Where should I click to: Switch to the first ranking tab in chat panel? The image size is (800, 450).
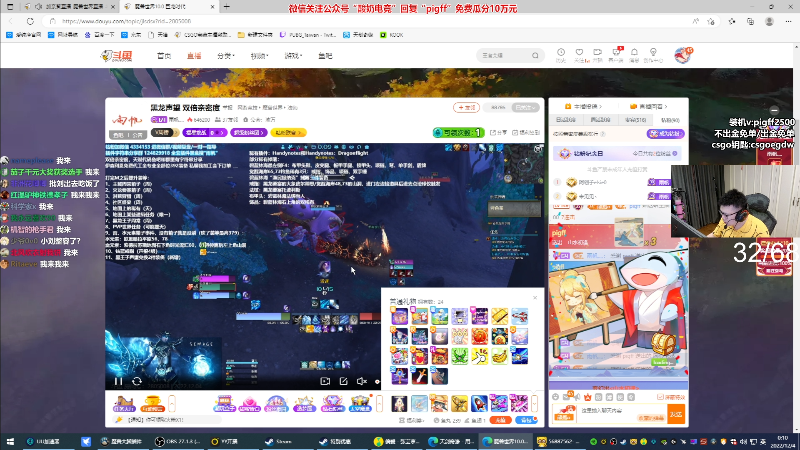pyautogui.click(x=566, y=120)
